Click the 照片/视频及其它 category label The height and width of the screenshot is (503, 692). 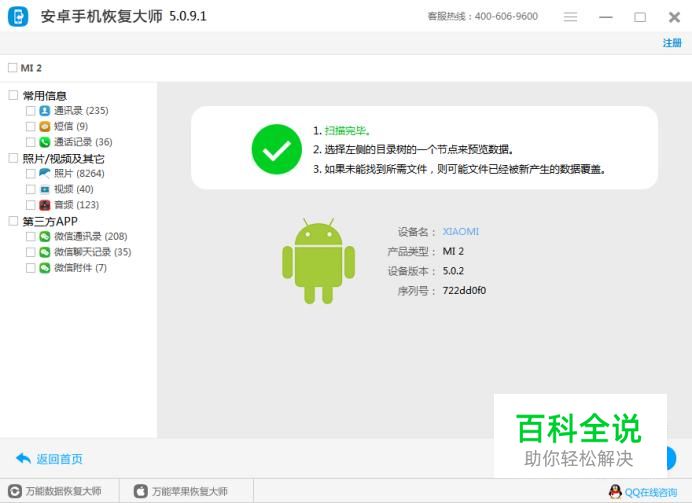pos(64,158)
